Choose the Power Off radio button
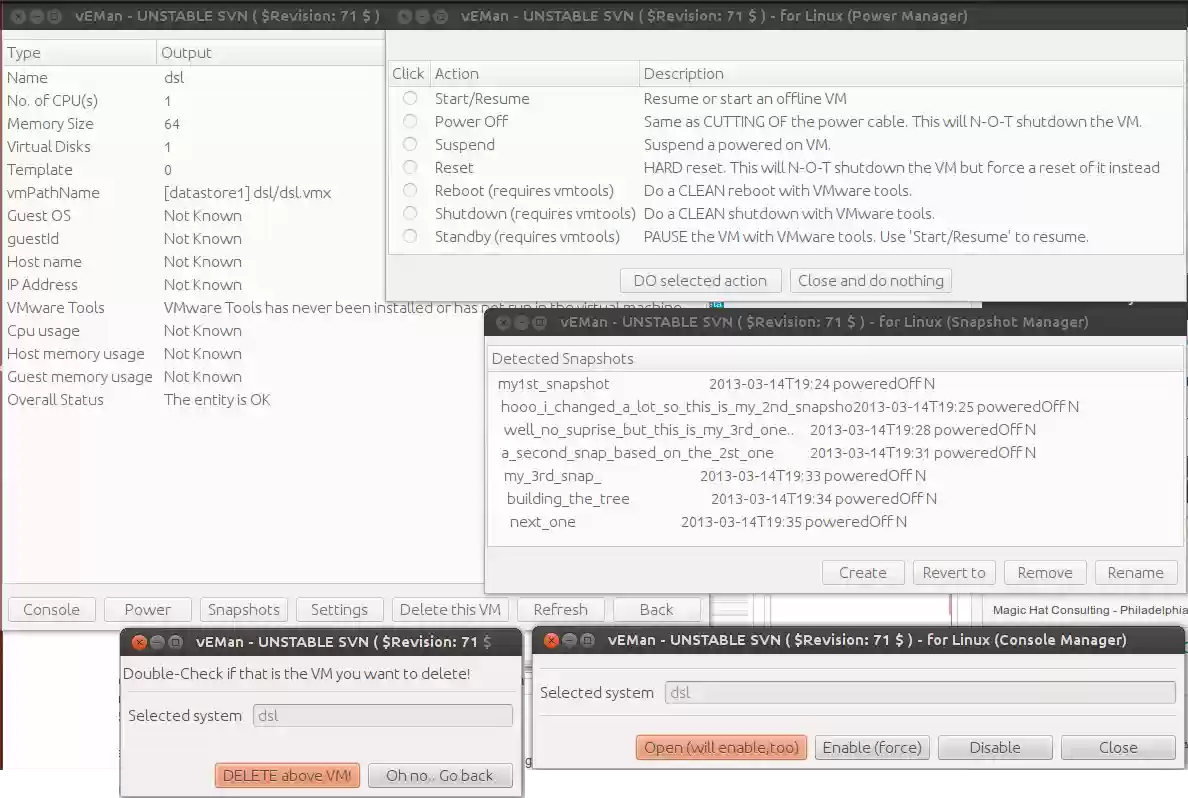Screen dimensions: 1188x798 pyautogui.click(x=410, y=121)
